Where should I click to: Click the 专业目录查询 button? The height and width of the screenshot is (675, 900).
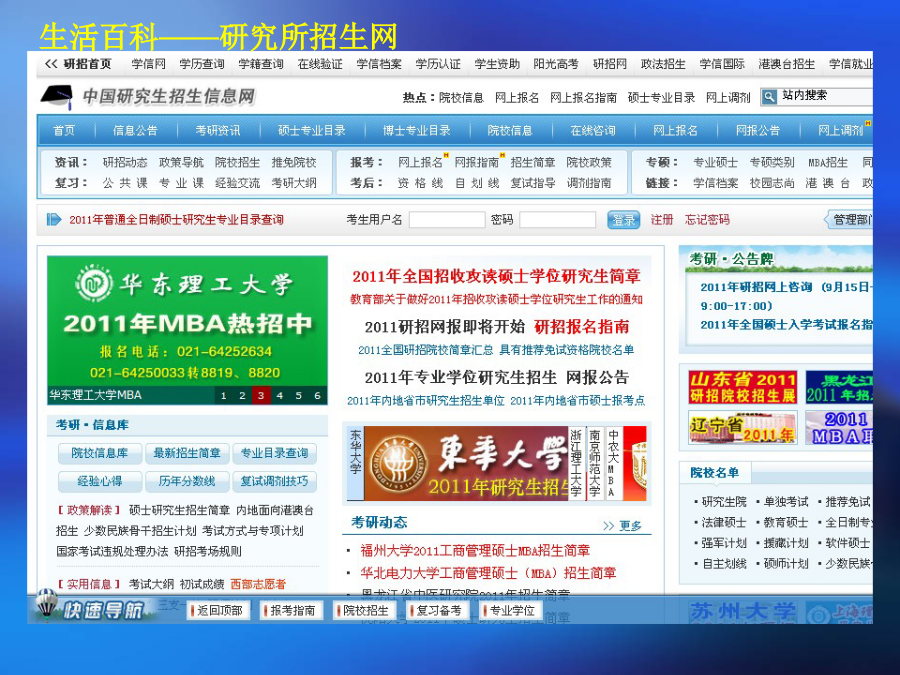point(274,453)
